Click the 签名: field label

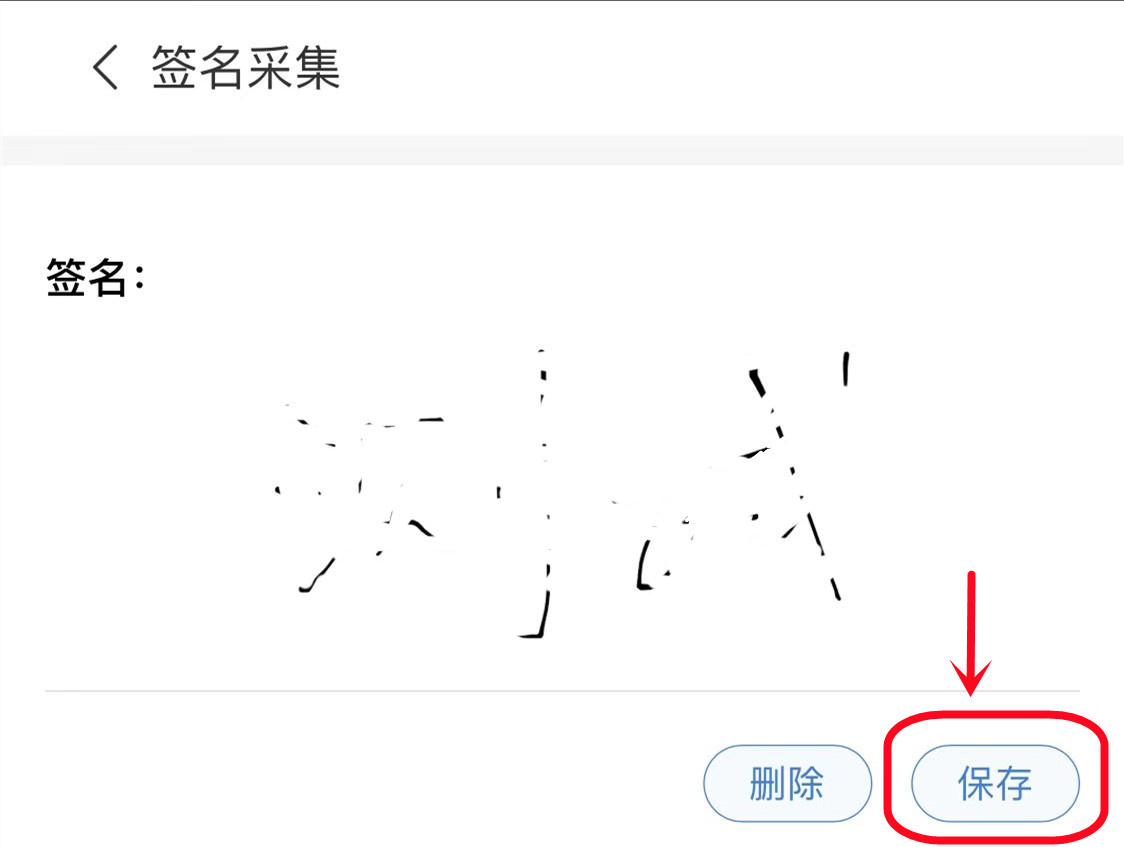(x=96, y=277)
